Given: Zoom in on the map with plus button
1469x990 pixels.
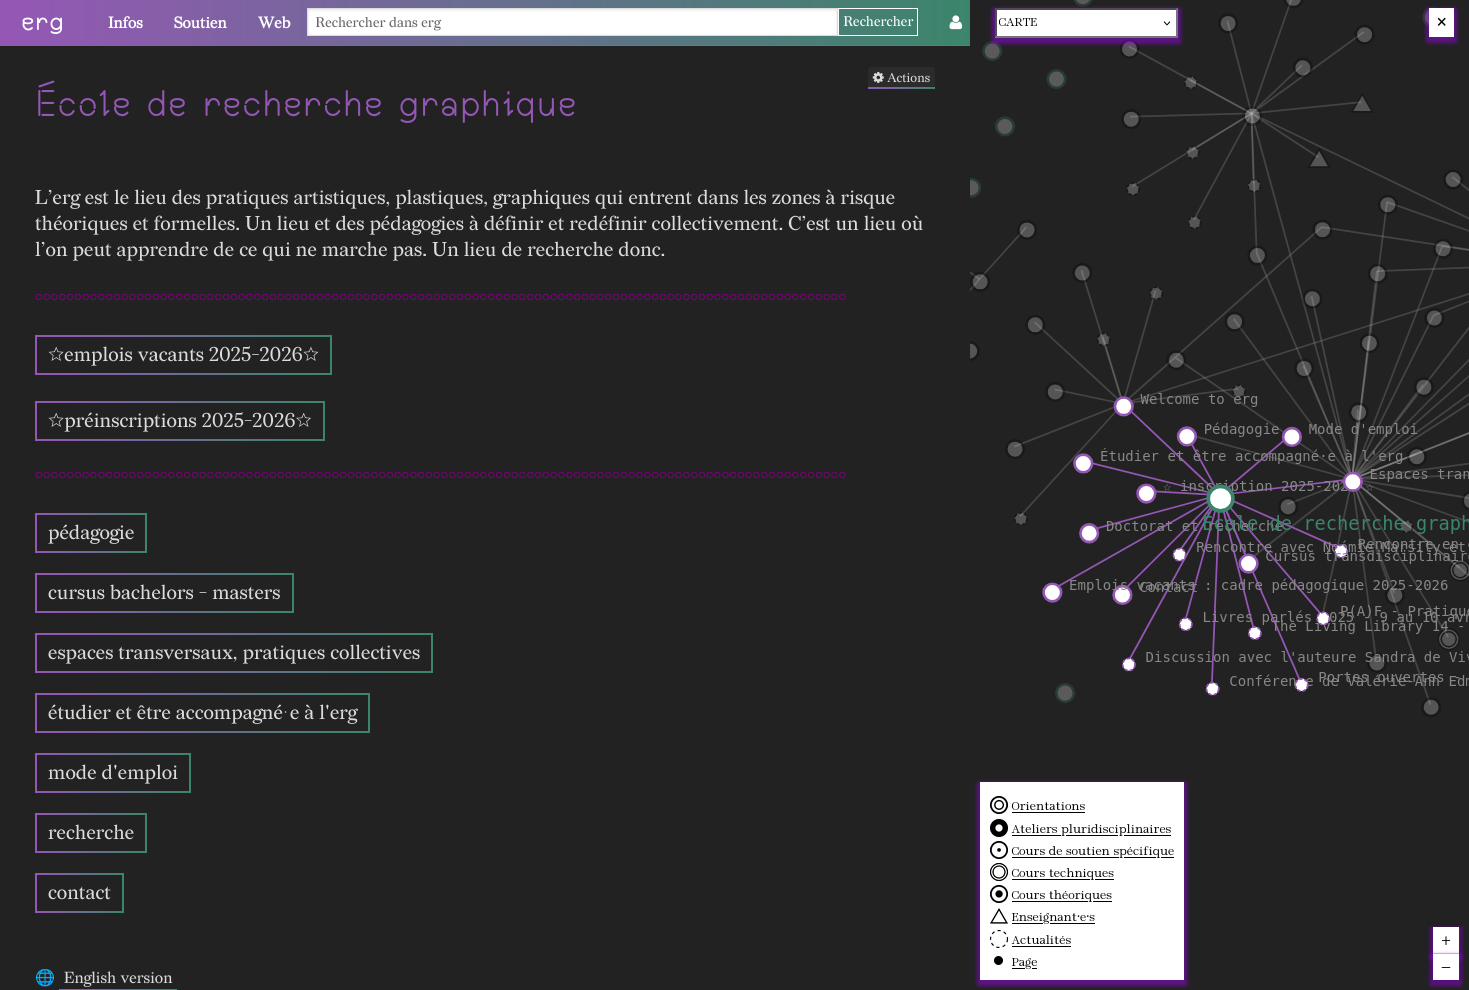Looking at the screenshot, I should click(x=1445, y=941).
